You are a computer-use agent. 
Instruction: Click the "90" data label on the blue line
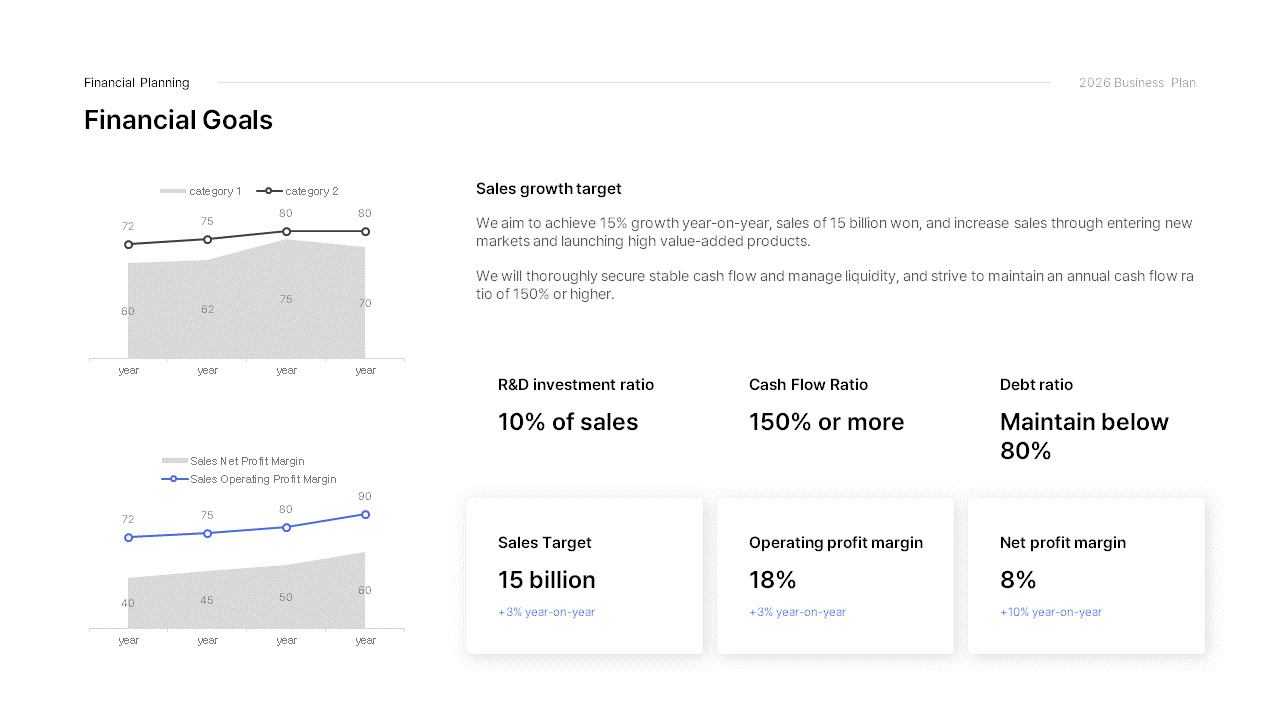pos(365,496)
